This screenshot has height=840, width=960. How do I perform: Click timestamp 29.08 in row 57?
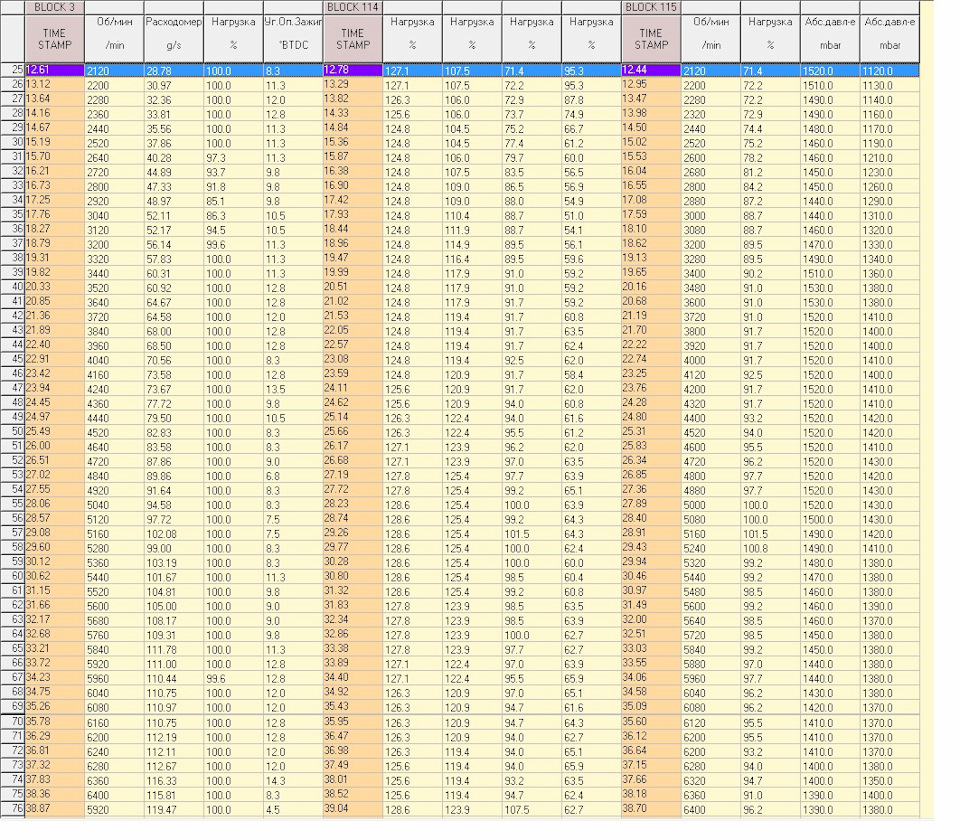click(54, 533)
